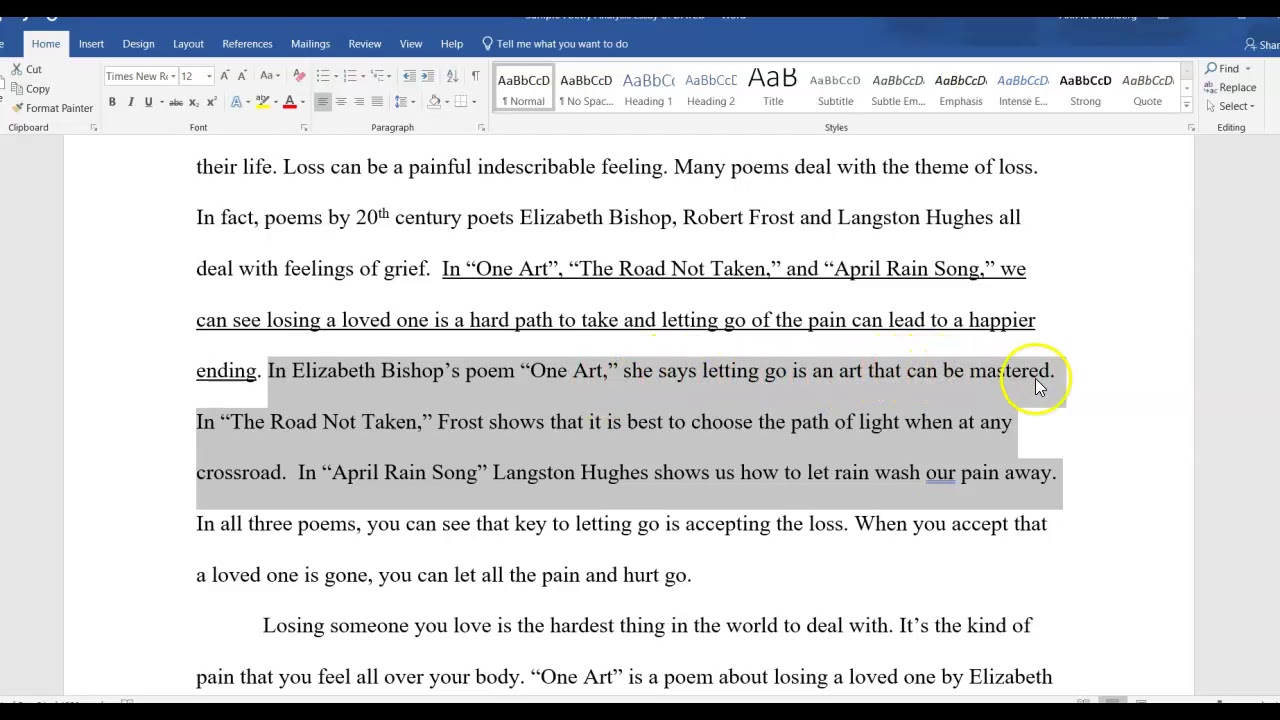The height and width of the screenshot is (720, 1280).
Task: Open the multilevel list dropdown
Action: point(388,76)
